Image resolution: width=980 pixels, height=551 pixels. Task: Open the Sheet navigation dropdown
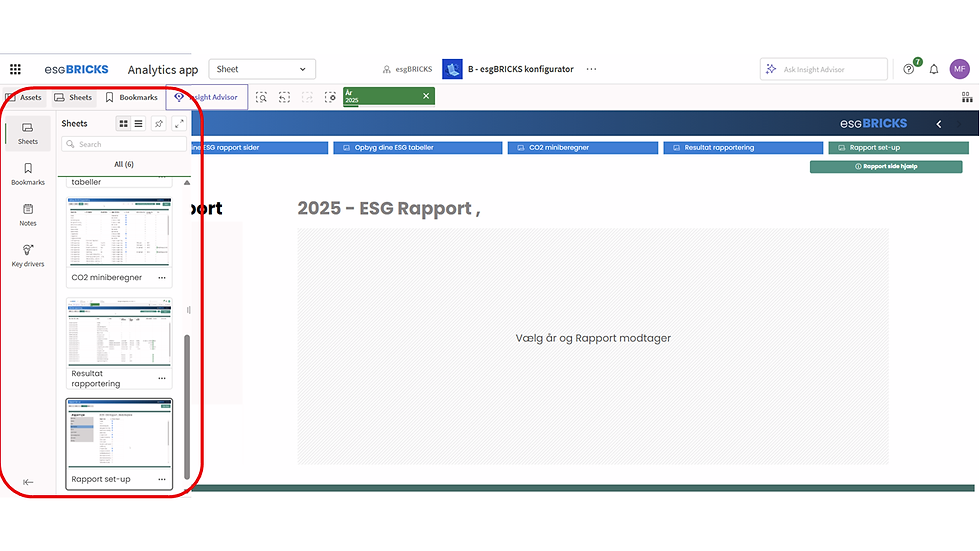click(262, 69)
